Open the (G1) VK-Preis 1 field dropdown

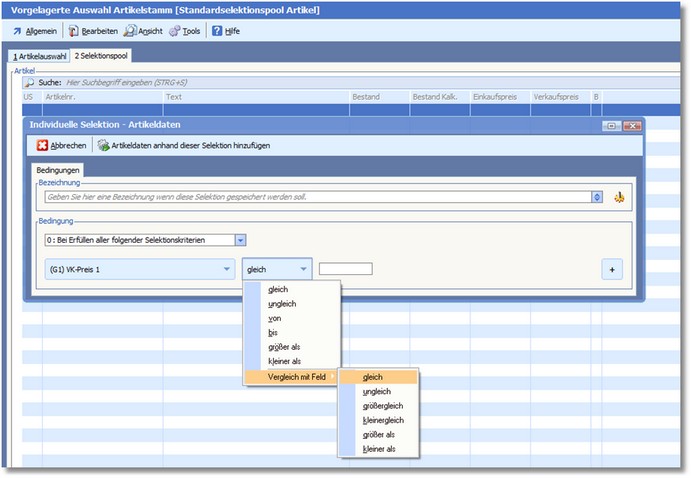pyautogui.click(x=226, y=269)
